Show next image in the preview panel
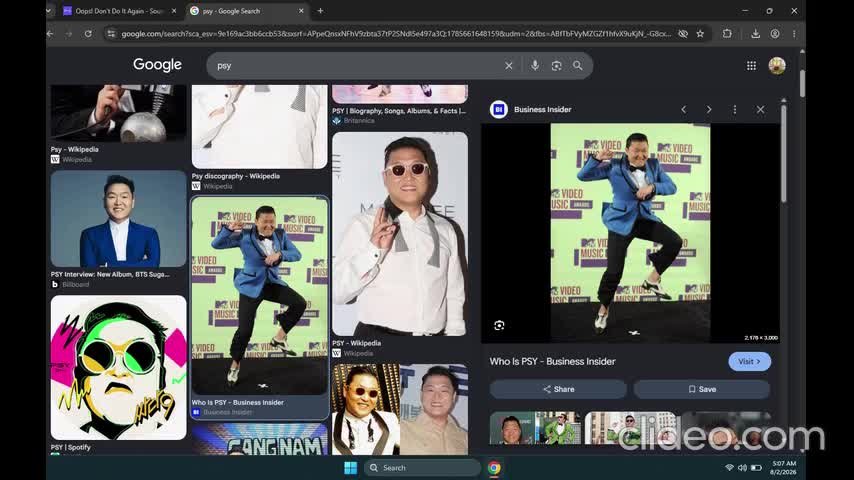 pos(709,110)
